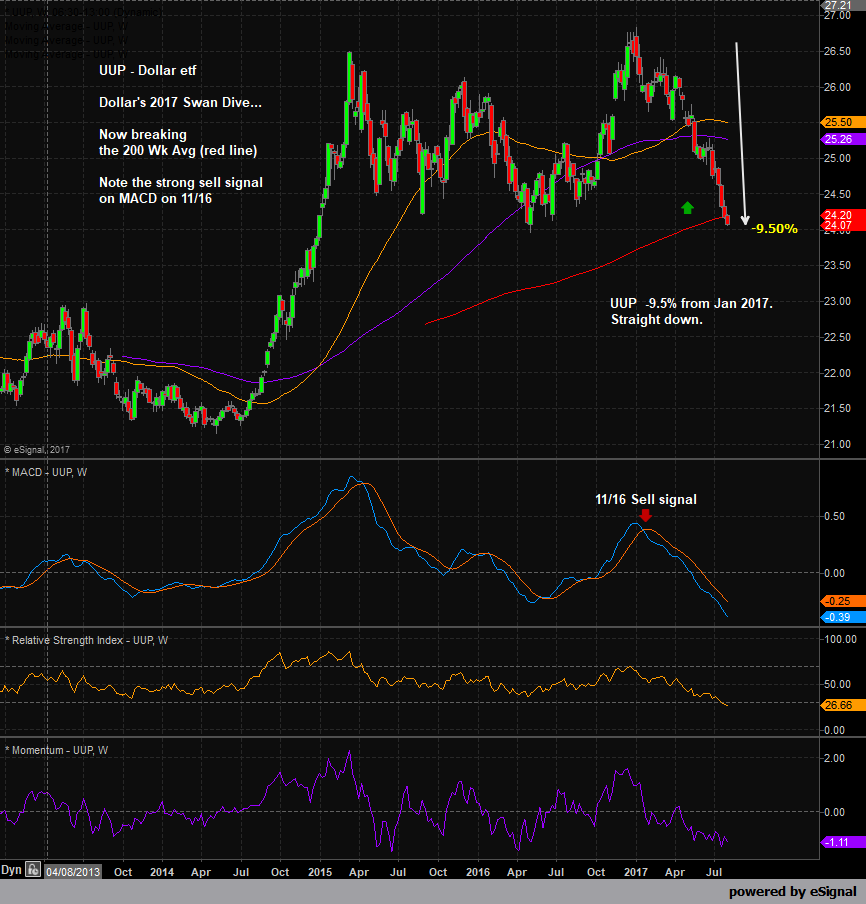
Task: Click the '* MACD - UUP, W' study label
Action: coord(46,472)
